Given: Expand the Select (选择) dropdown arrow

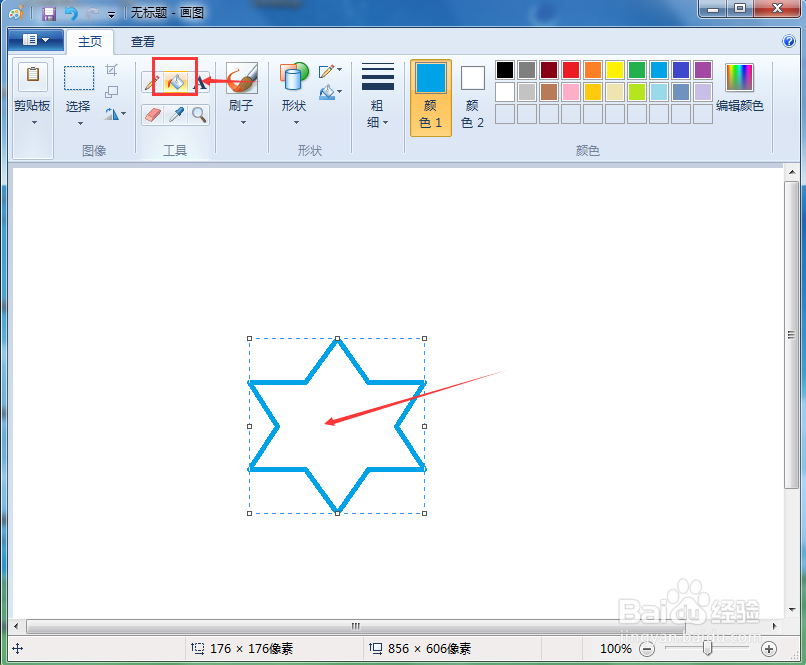Looking at the screenshot, I should [x=80, y=123].
